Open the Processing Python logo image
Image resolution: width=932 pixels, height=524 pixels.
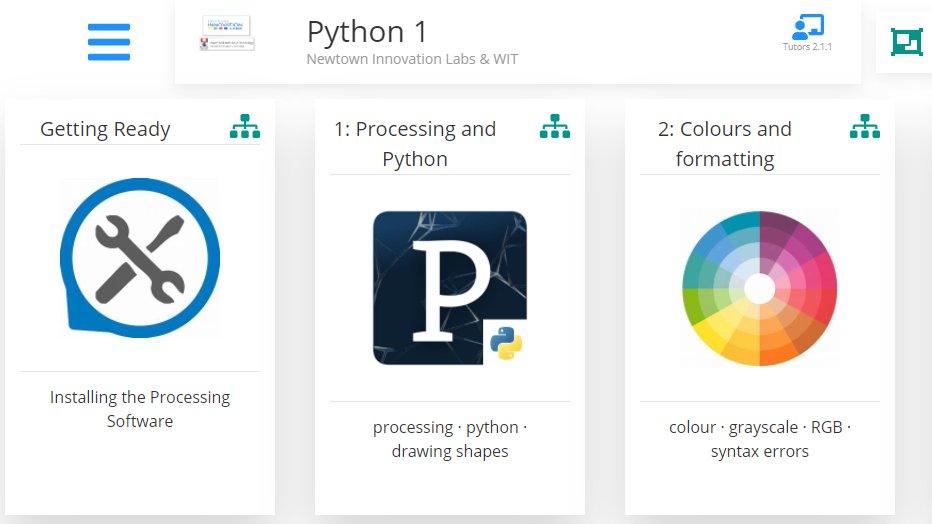click(450, 288)
